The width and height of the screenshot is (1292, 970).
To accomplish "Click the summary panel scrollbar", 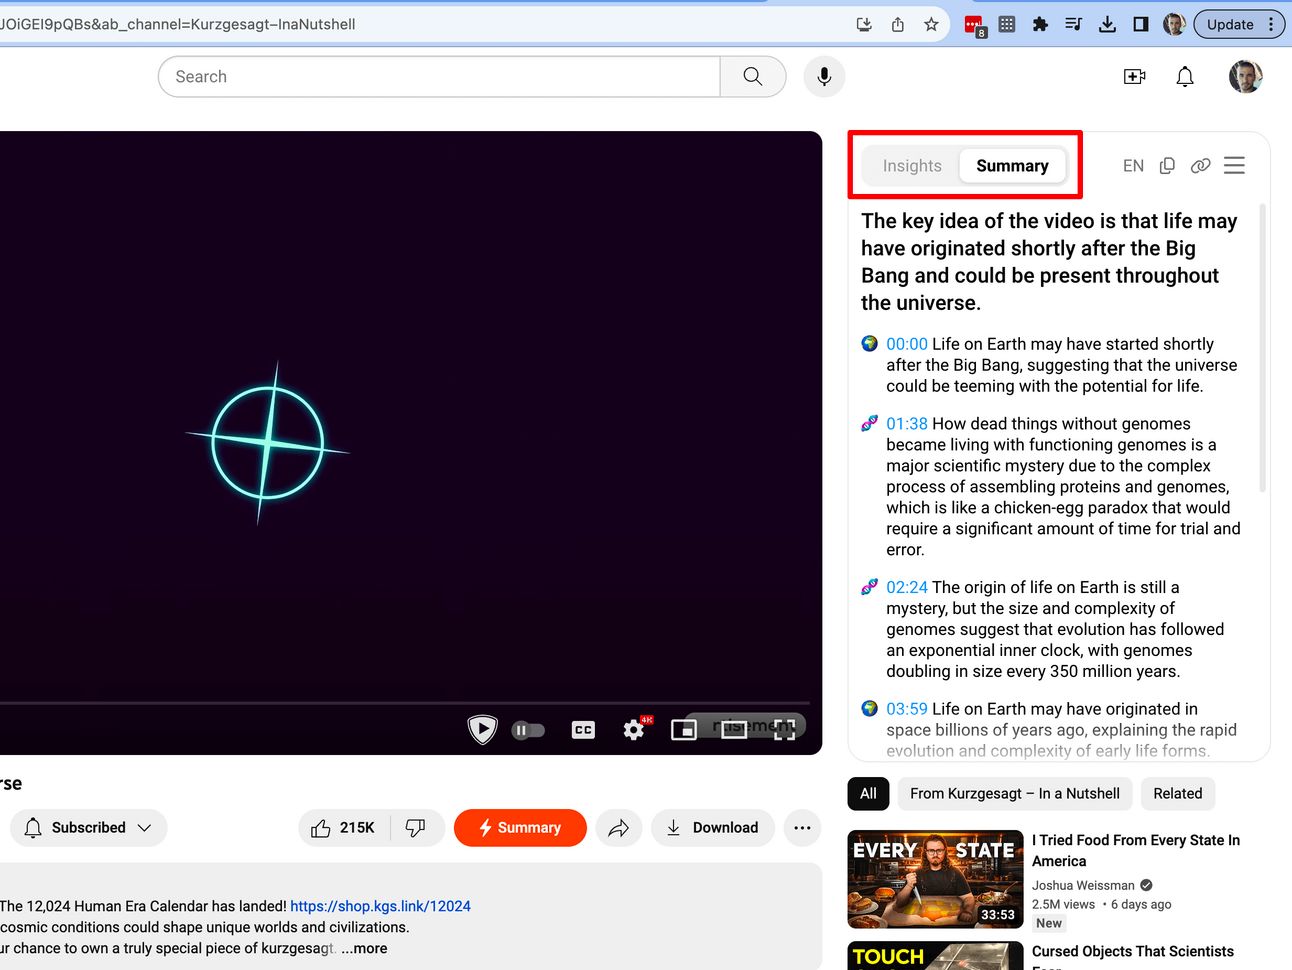I will pos(1262,348).
